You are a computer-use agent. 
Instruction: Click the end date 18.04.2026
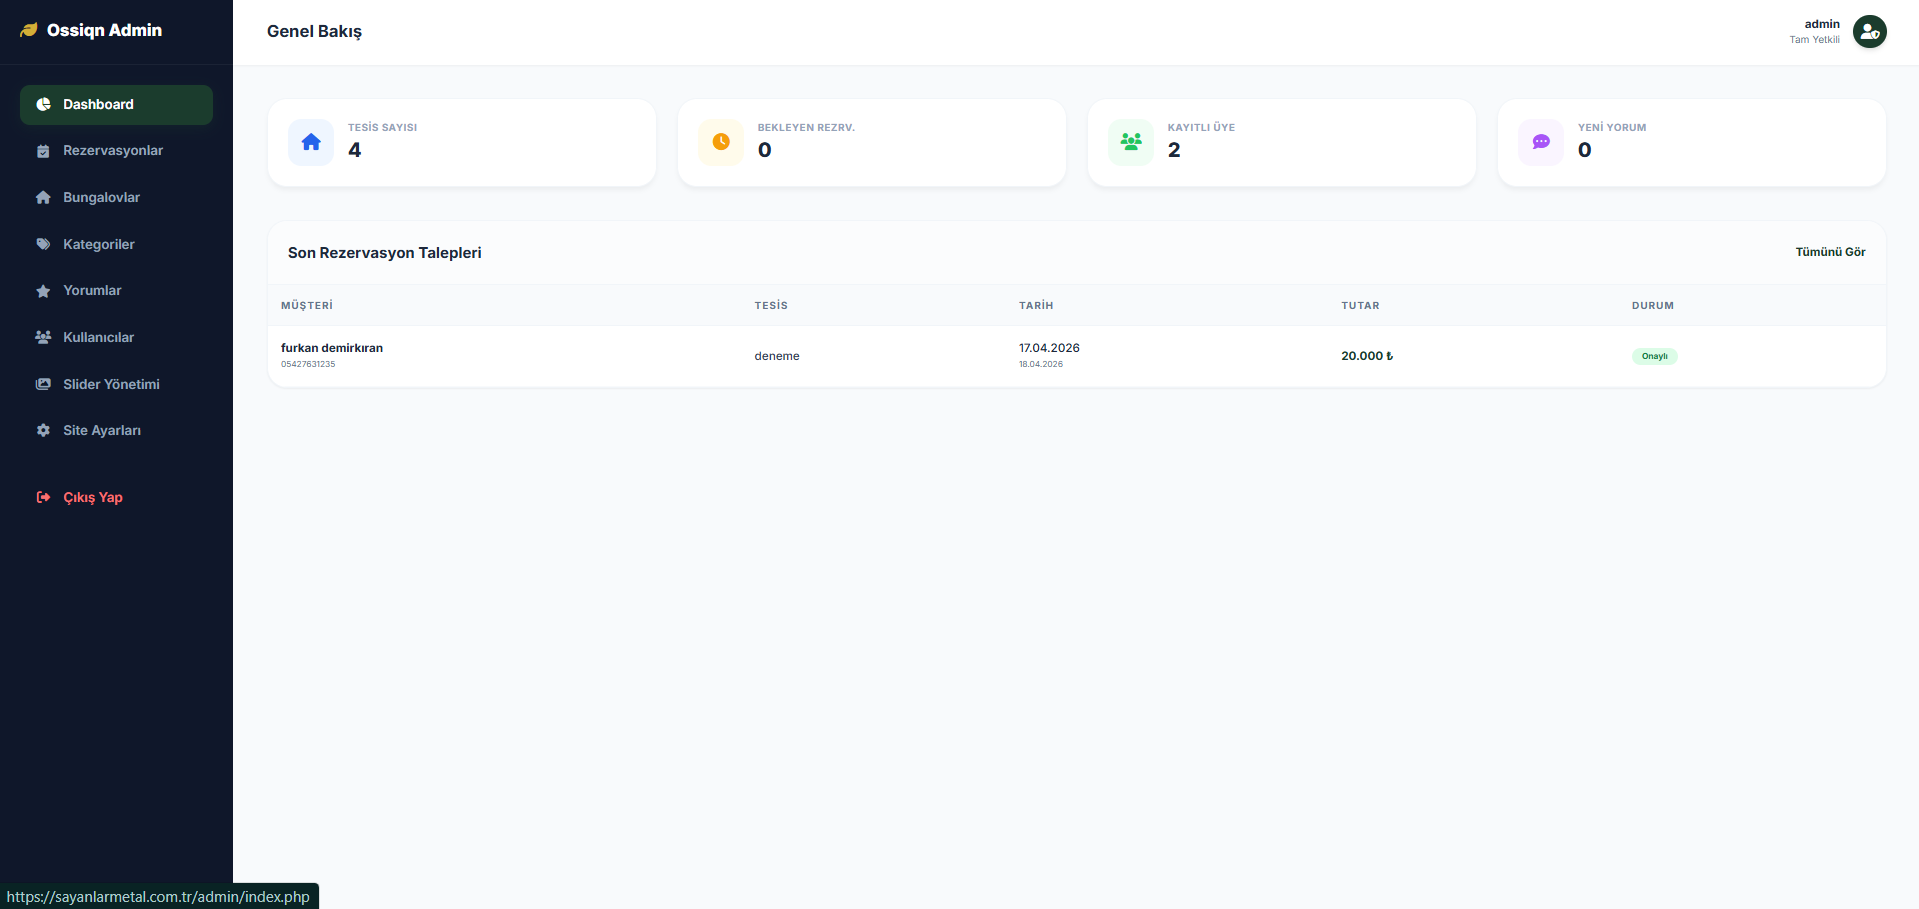1041,364
